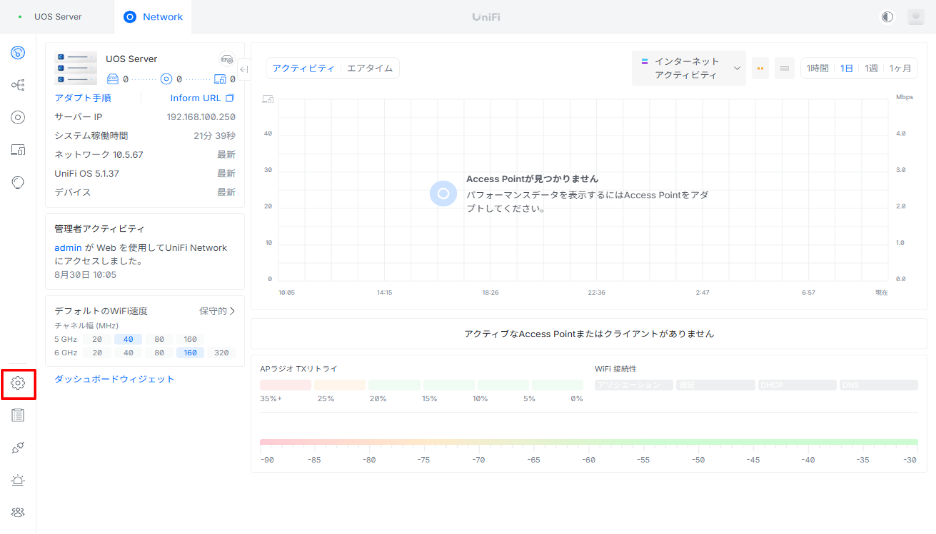Select 6 GHz channel width 20
936x534 pixels.
[97, 353]
